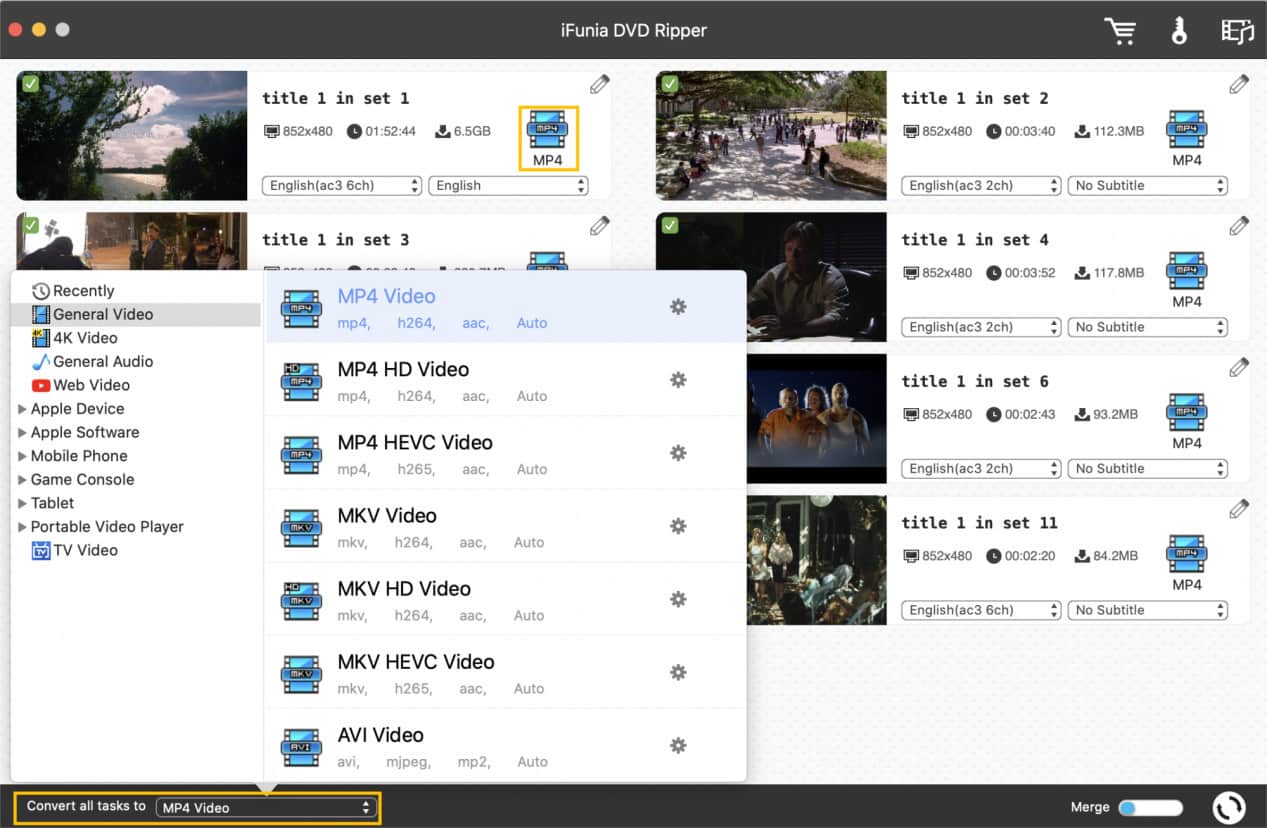
Task: Open settings gear for MP4 HD Video
Action: pos(678,380)
